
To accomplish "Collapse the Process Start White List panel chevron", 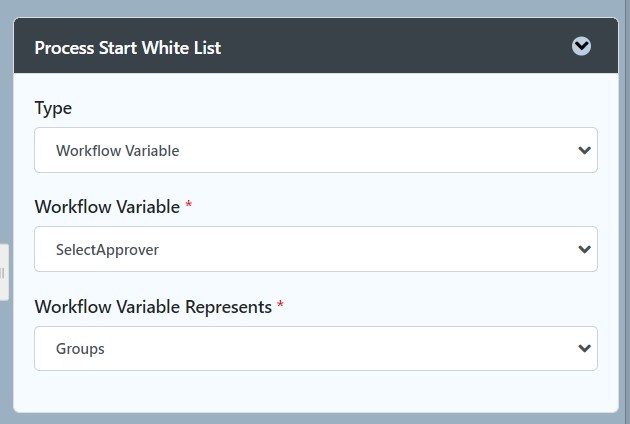I will (x=581, y=46).
